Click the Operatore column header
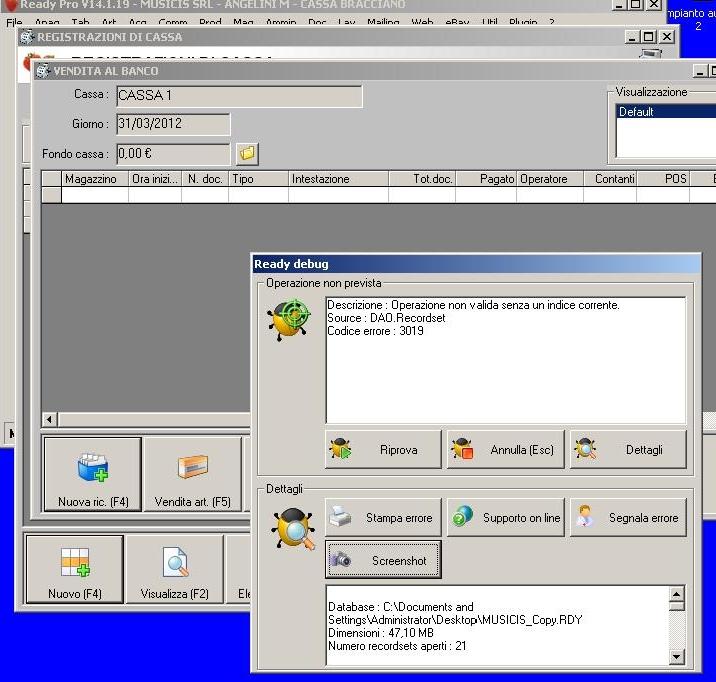The height and width of the screenshot is (682, 716). point(550,178)
